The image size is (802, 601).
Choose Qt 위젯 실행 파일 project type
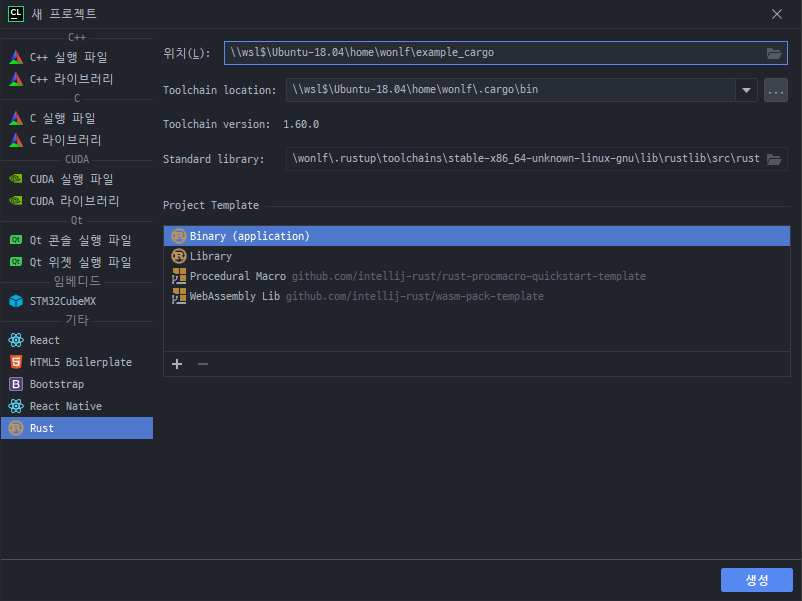pyautogui.click(x=77, y=262)
